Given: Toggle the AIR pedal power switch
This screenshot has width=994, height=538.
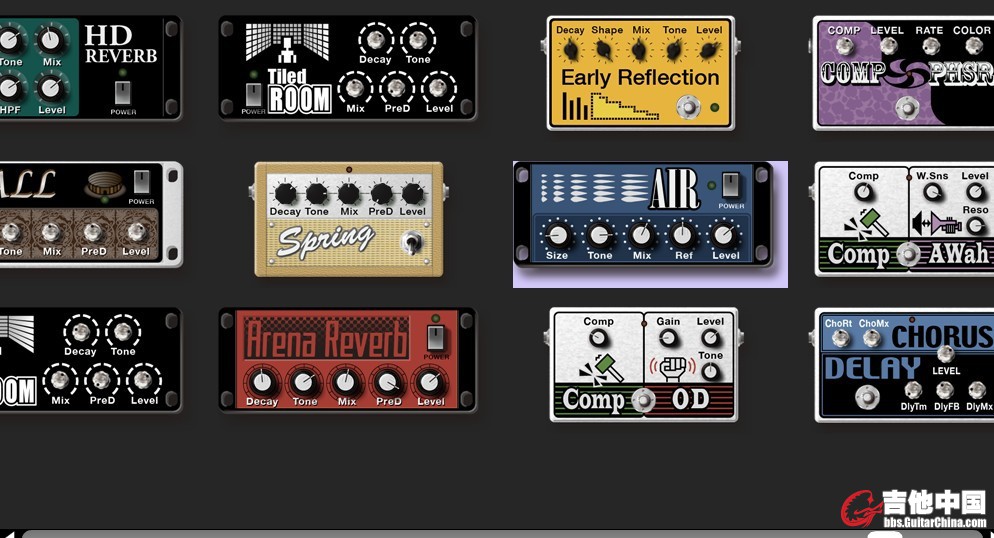Looking at the screenshot, I should pos(731,185).
